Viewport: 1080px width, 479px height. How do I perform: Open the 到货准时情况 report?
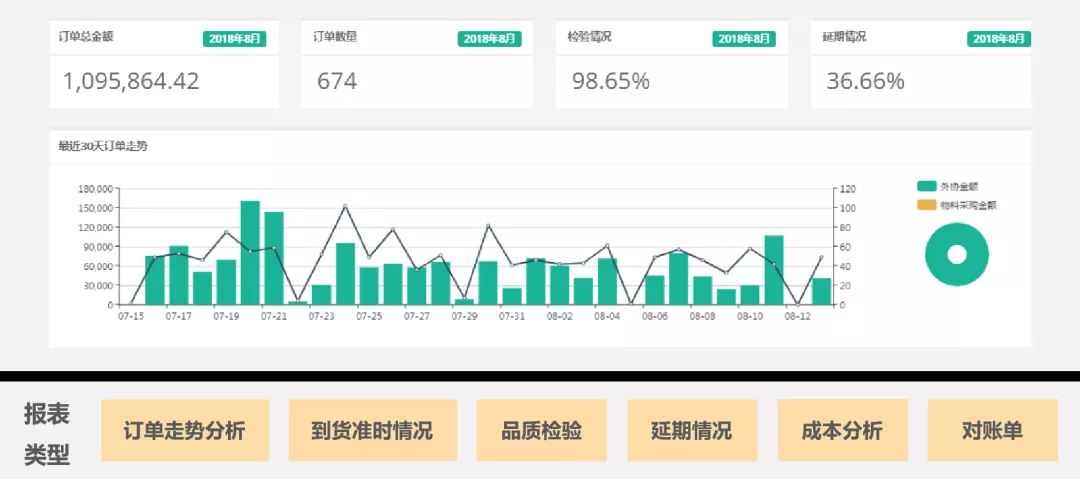point(372,431)
